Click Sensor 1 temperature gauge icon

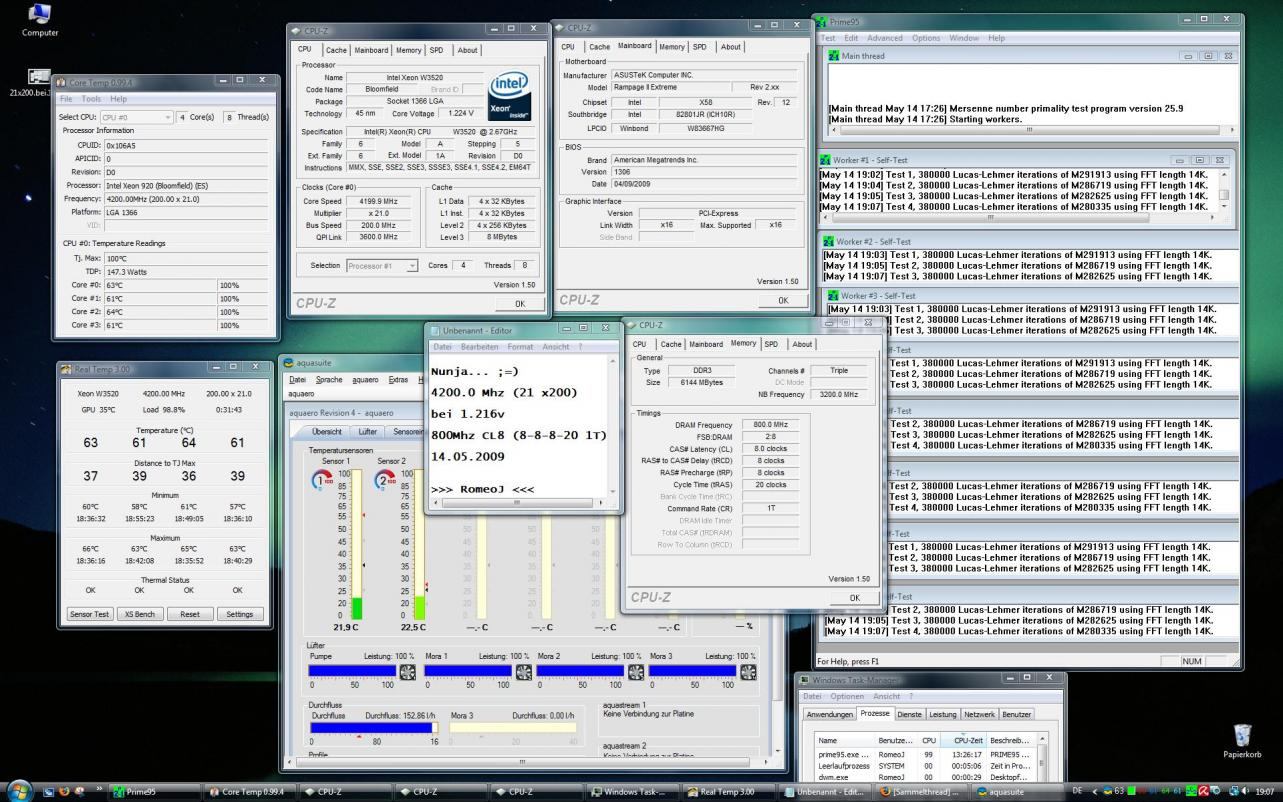click(322, 479)
